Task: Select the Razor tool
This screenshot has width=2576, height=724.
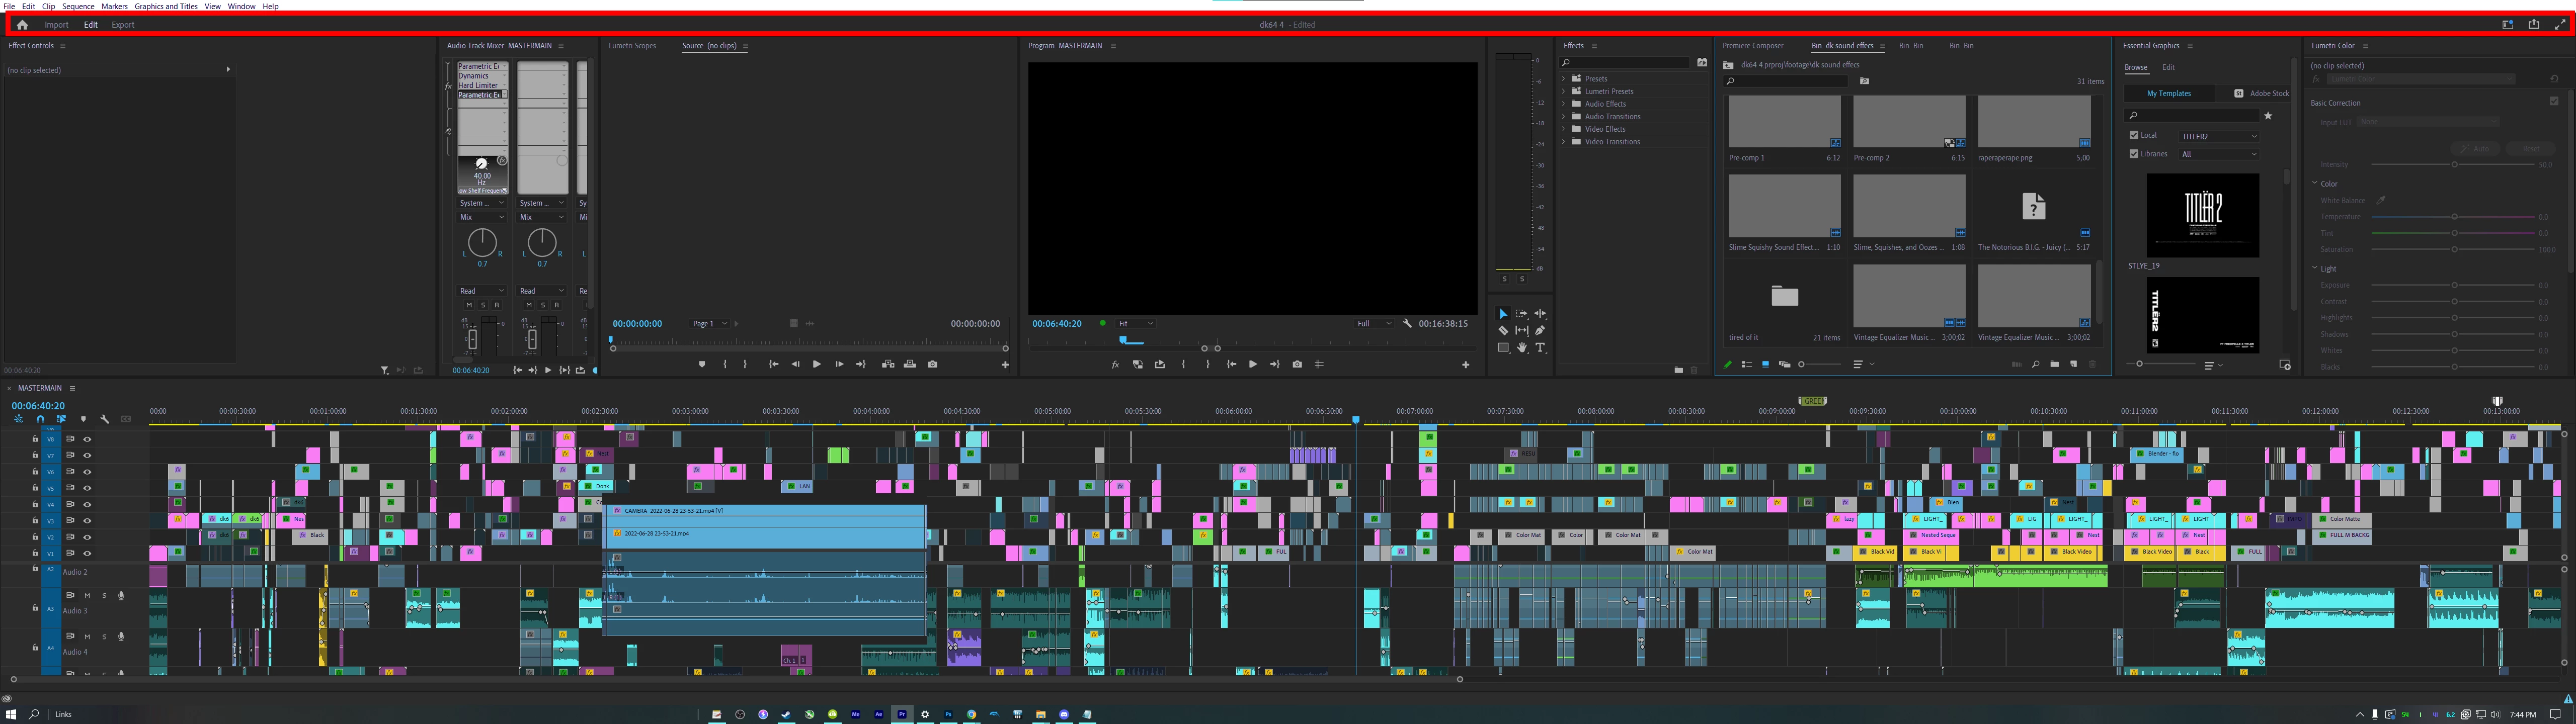Action: point(1503,331)
